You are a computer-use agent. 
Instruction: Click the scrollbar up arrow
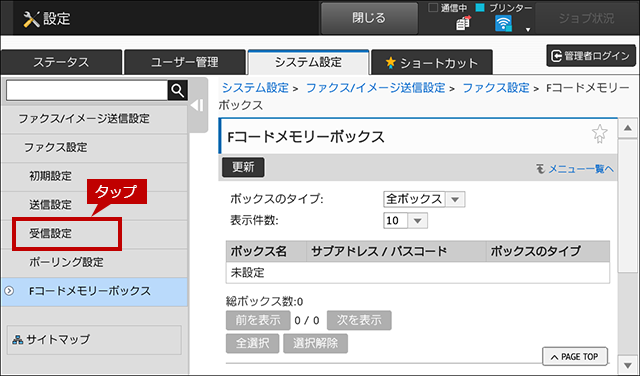coord(628,128)
